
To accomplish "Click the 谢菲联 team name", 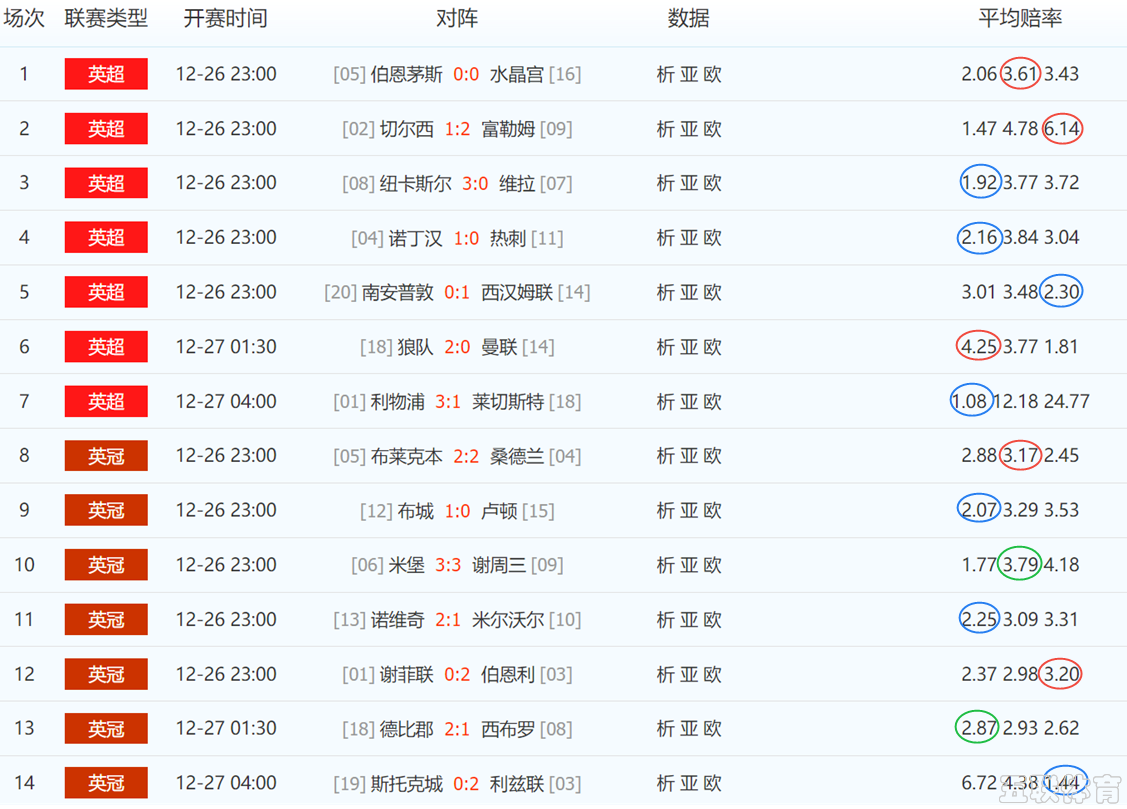I will point(407,674).
